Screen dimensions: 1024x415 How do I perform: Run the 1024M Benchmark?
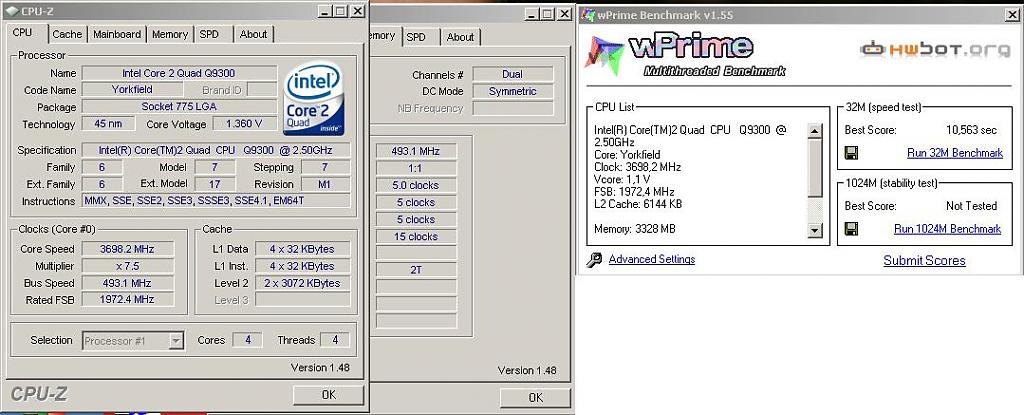(948, 229)
